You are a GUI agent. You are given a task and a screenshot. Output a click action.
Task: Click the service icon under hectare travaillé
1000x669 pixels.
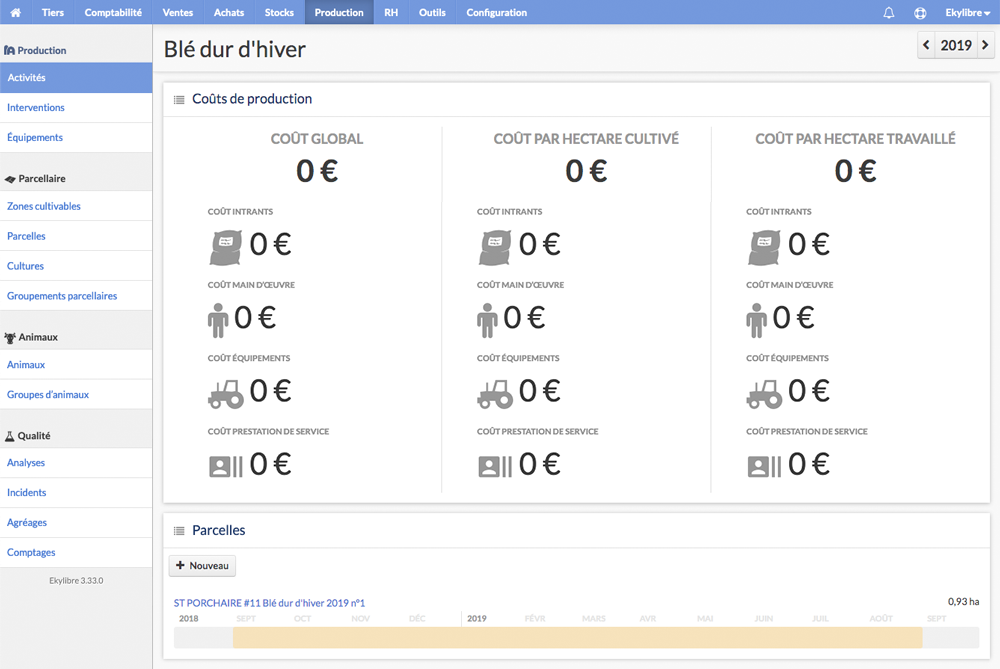pos(764,466)
